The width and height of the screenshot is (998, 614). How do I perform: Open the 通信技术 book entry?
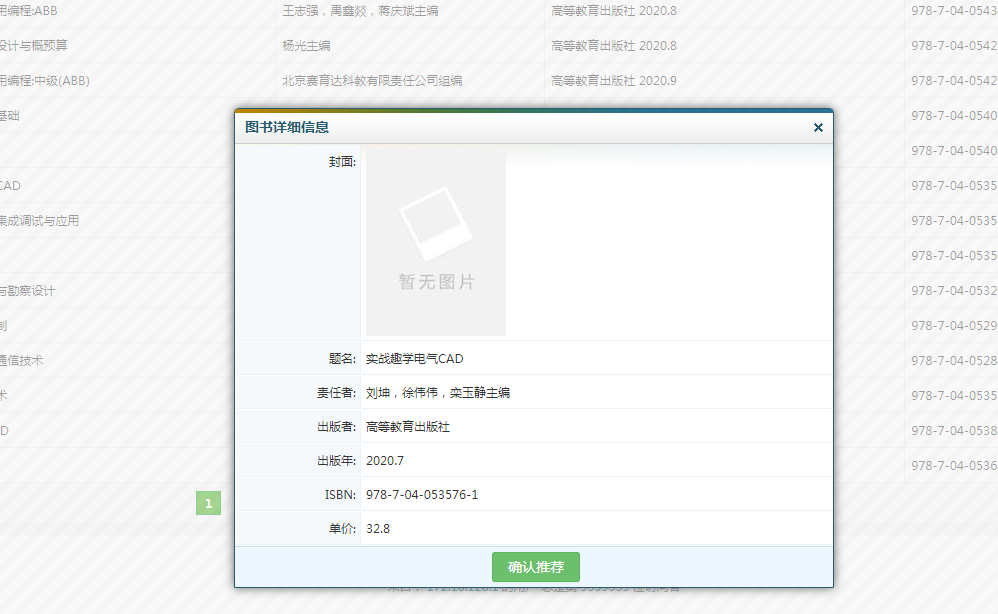tap(22, 360)
